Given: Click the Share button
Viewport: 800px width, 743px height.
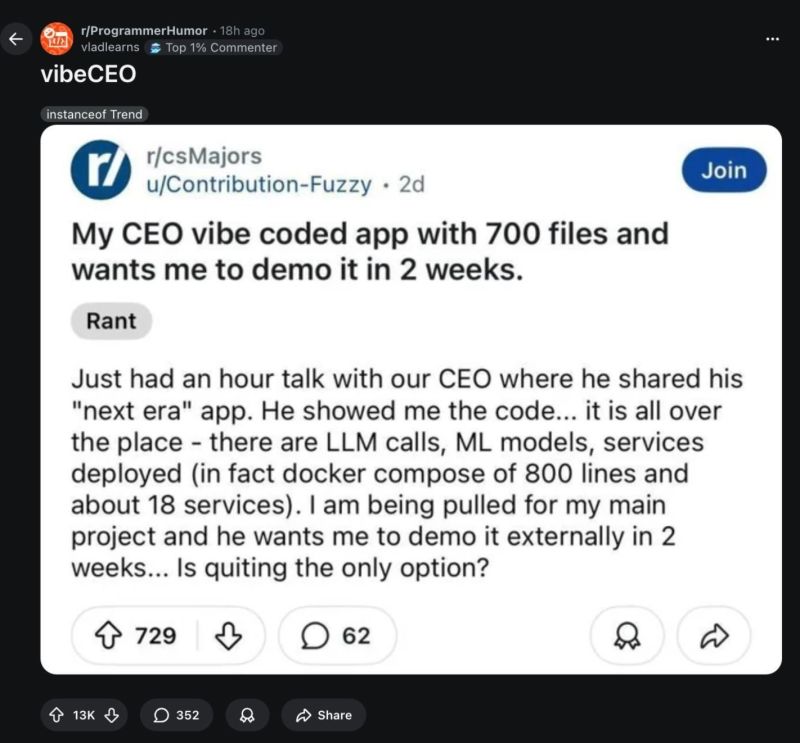Looking at the screenshot, I should [323, 714].
